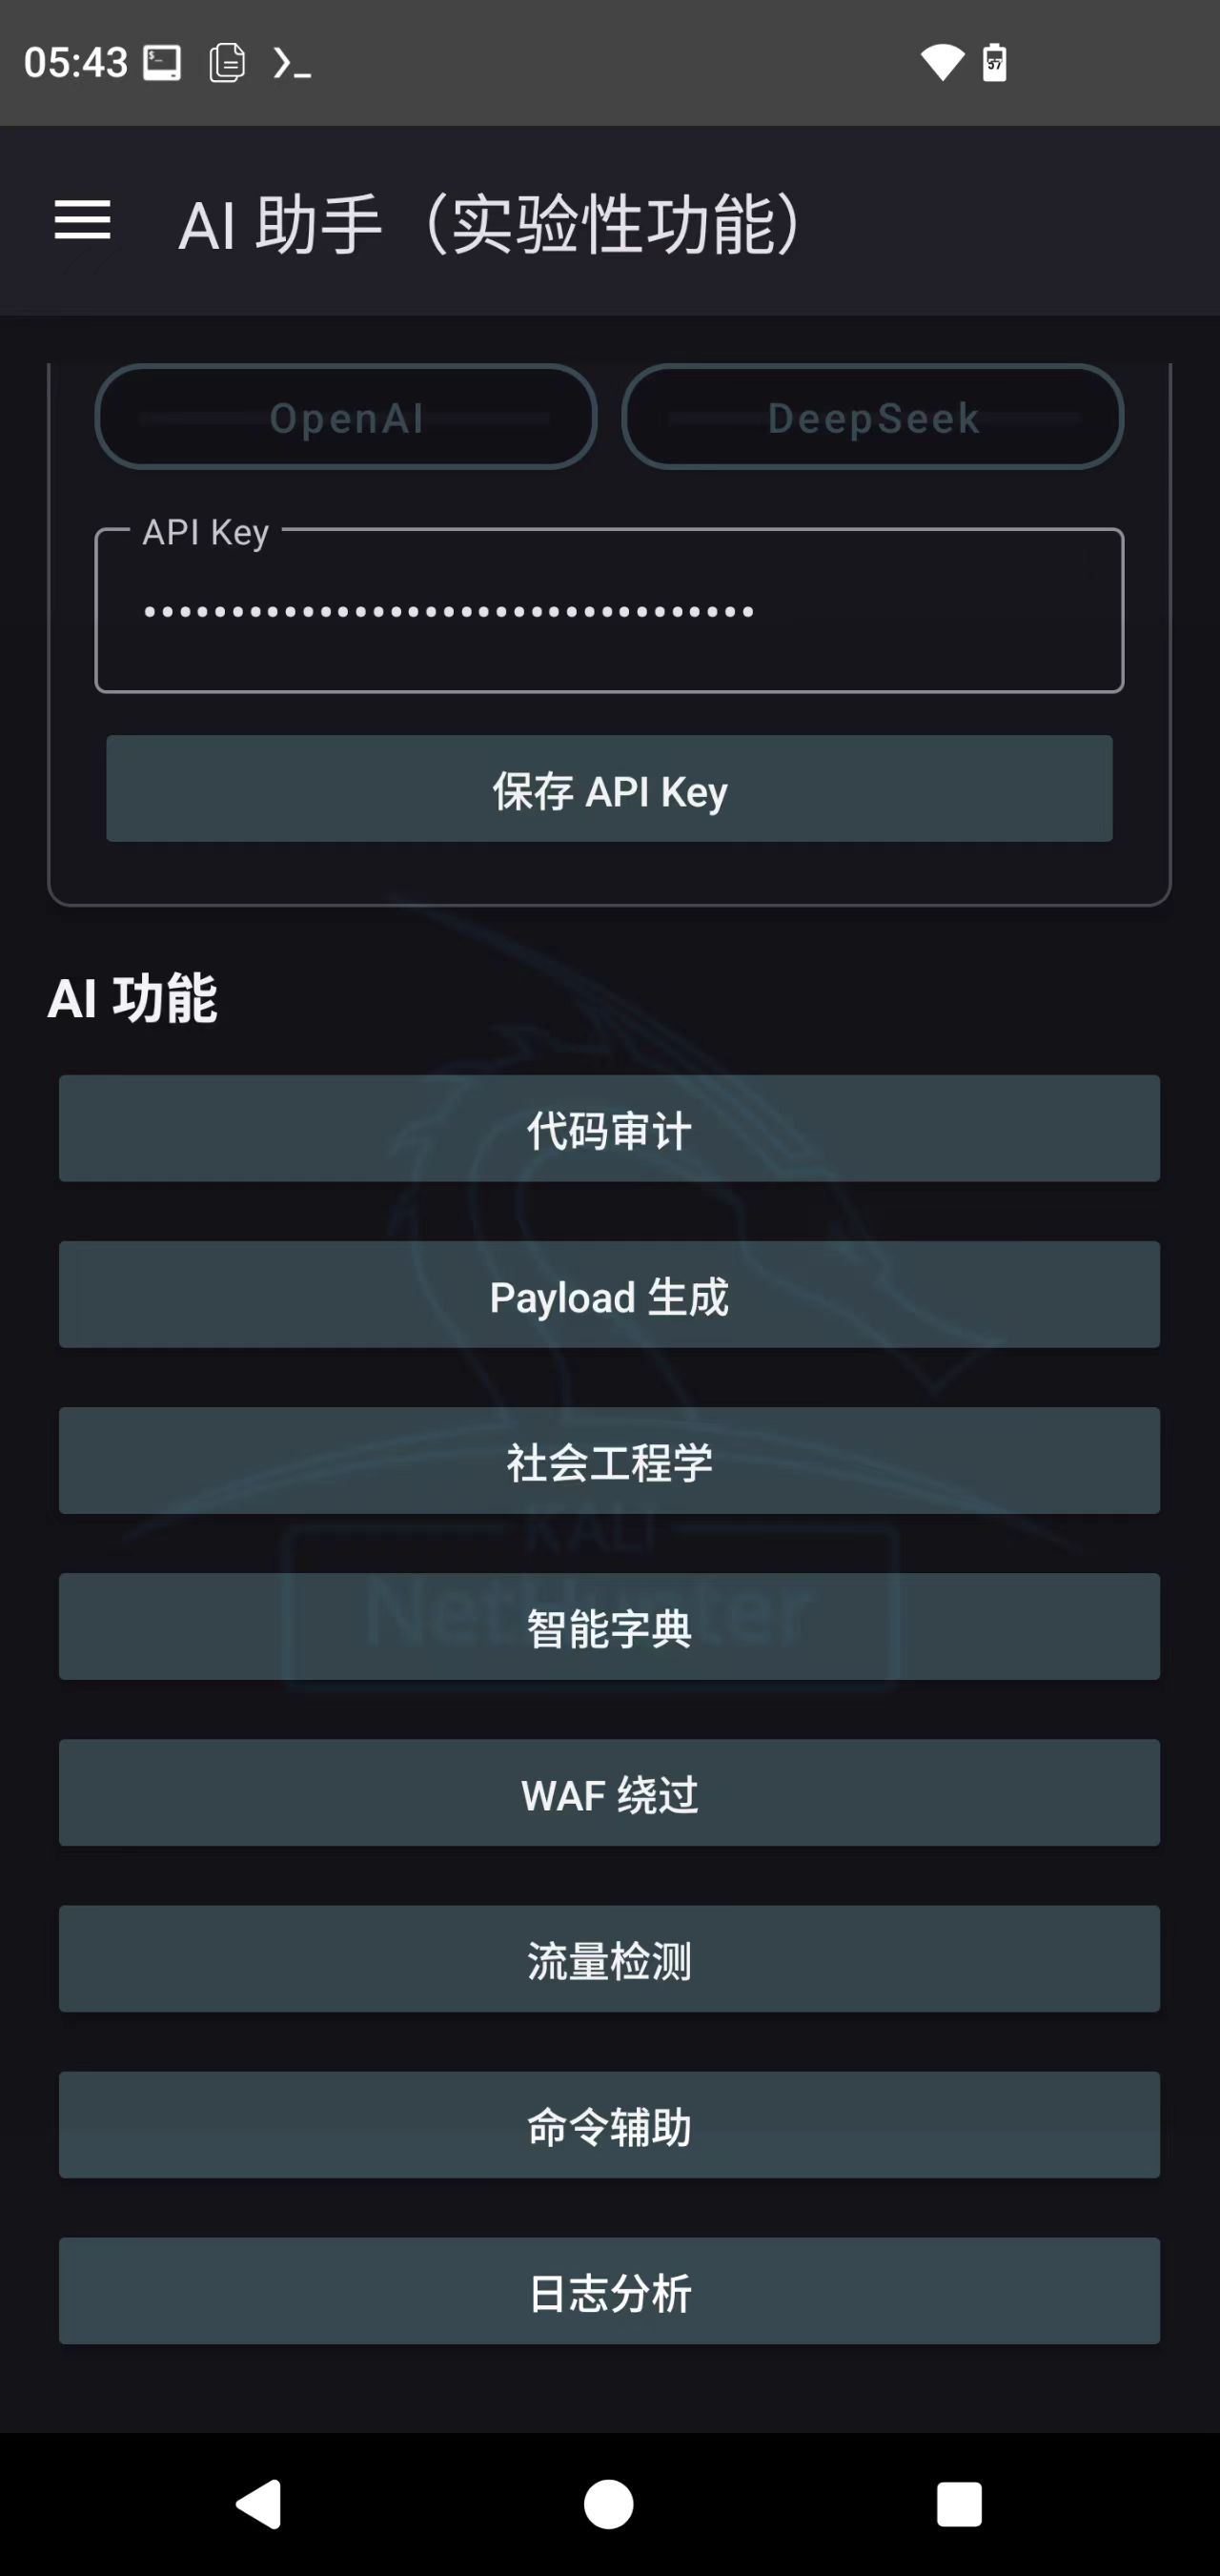
Task: Open the navigation drawer menu
Action: [x=83, y=222]
